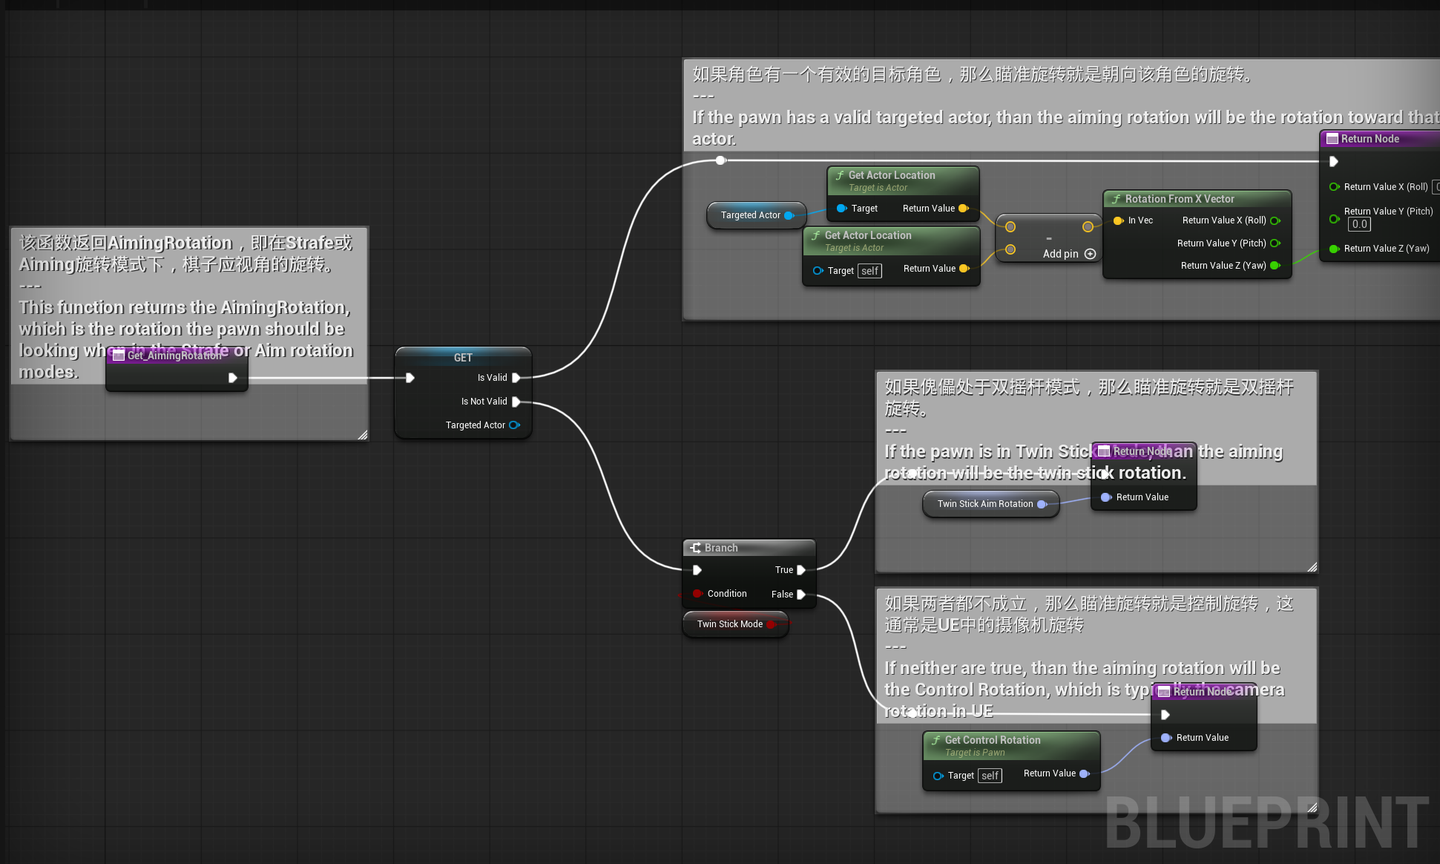Click bottom Return Node's Return Value pin
The width and height of the screenshot is (1440, 864).
[1166, 738]
